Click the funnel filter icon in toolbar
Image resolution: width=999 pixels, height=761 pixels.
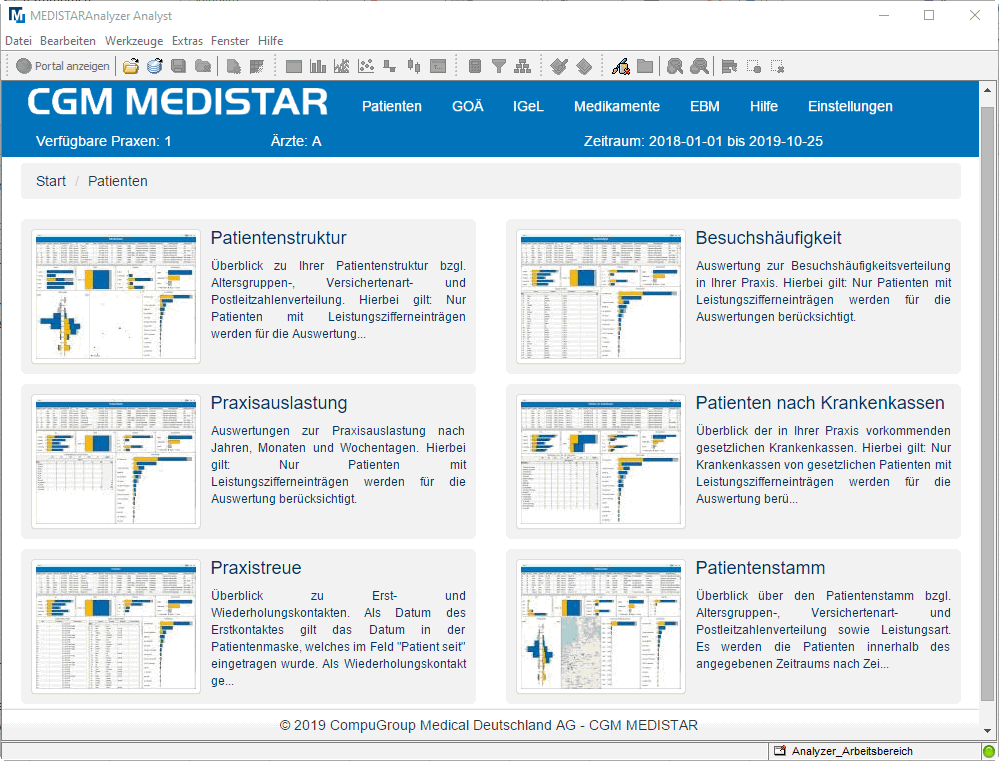(x=499, y=66)
